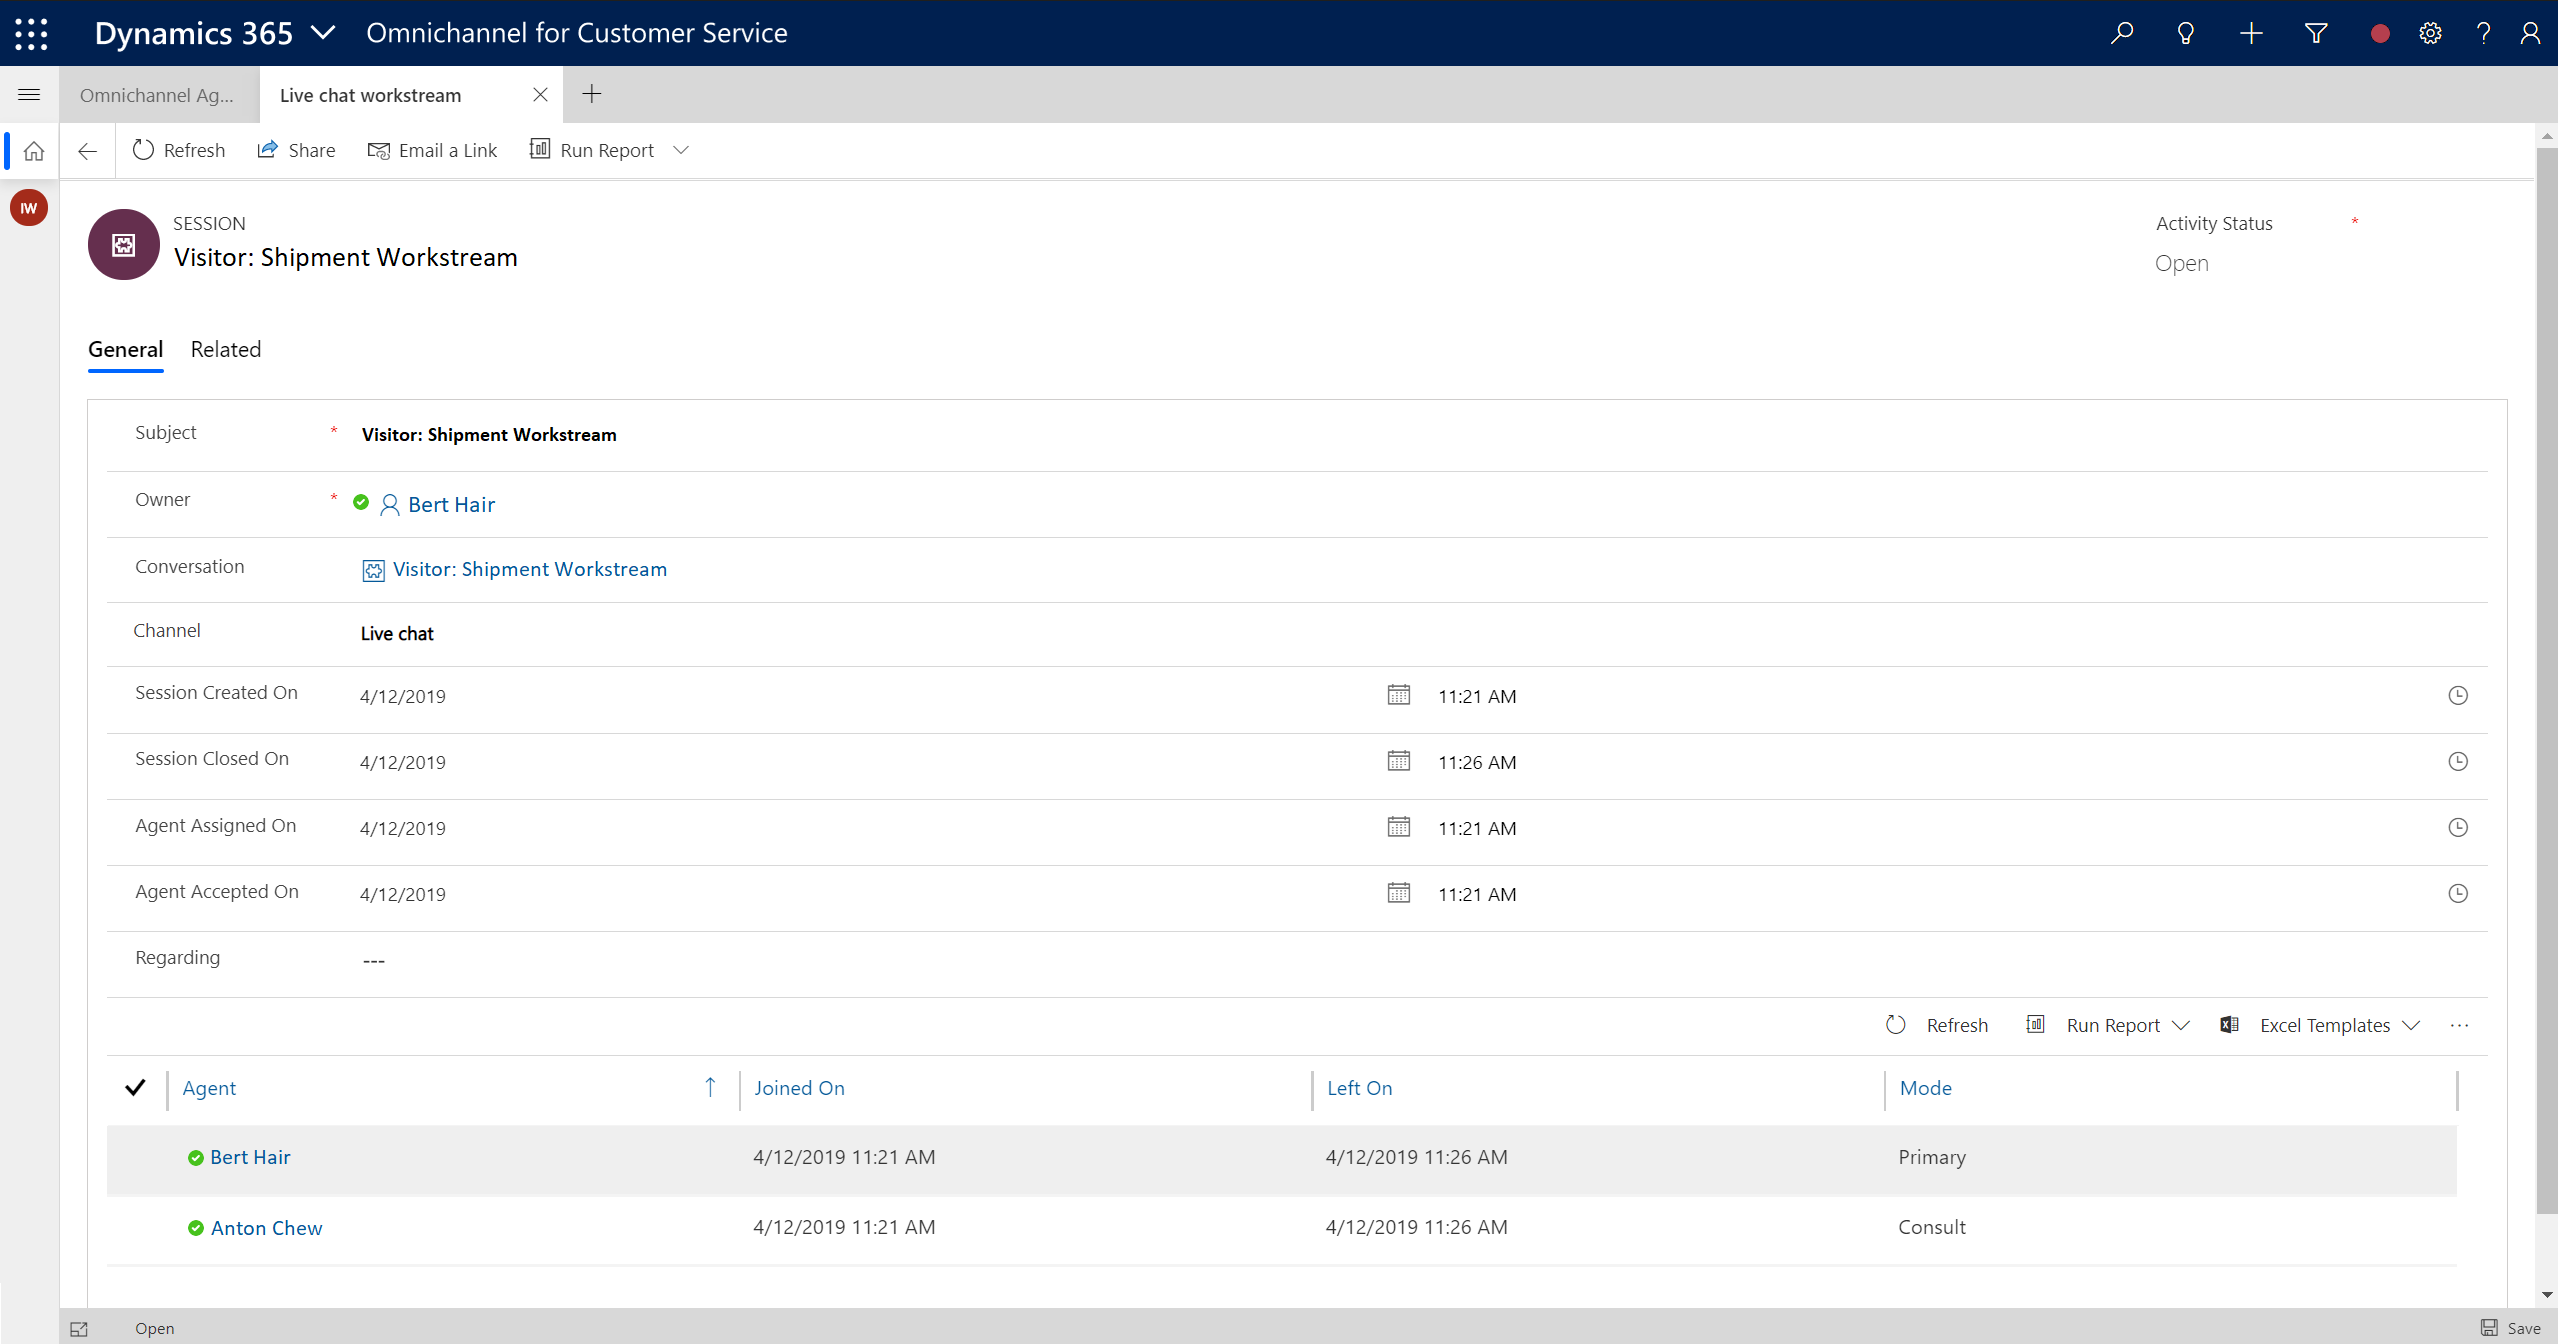Screen dimensions: 2558x1344
Task: Switch to the Related tab
Action: point(227,349)
